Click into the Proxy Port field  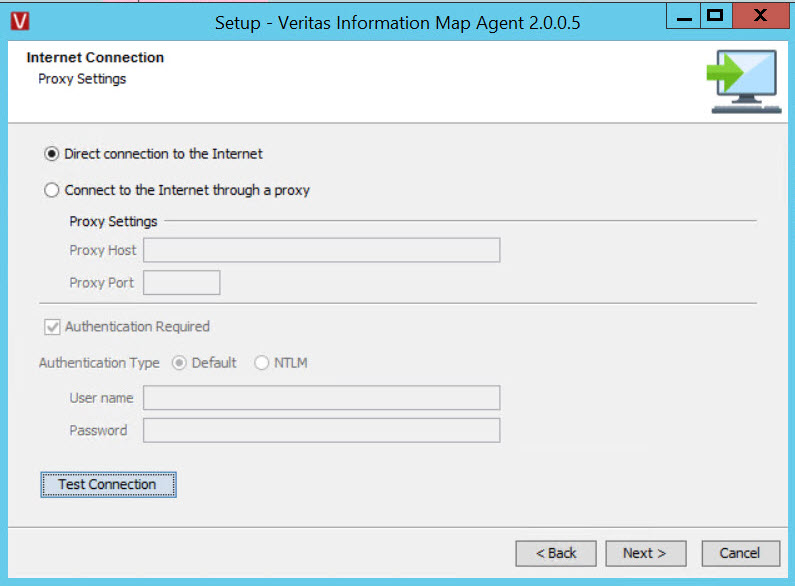pyautogui.click(x=182, y=282)
